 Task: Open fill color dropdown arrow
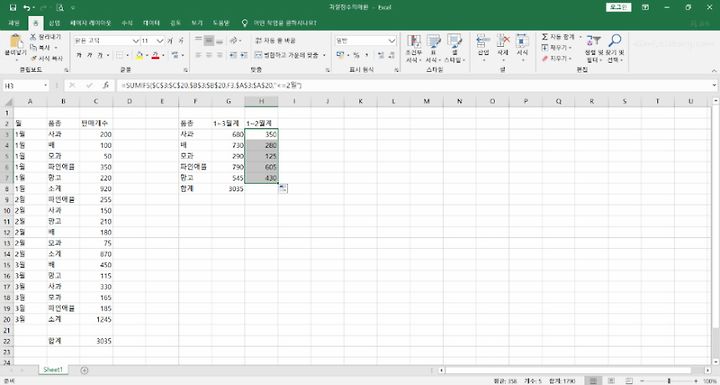coord(147,55)
